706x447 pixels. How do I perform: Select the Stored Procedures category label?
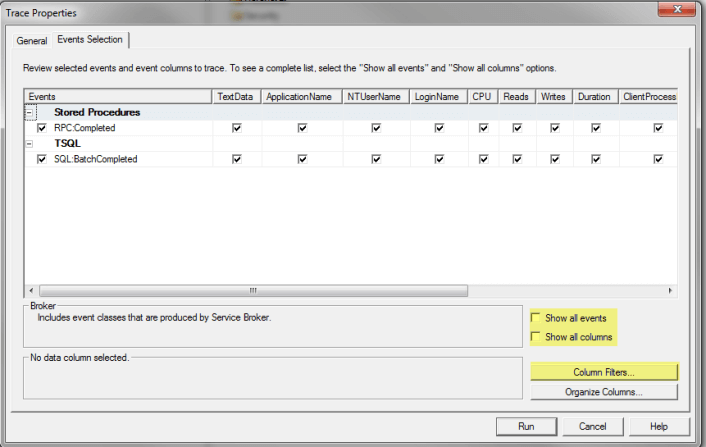click(97, 112)
